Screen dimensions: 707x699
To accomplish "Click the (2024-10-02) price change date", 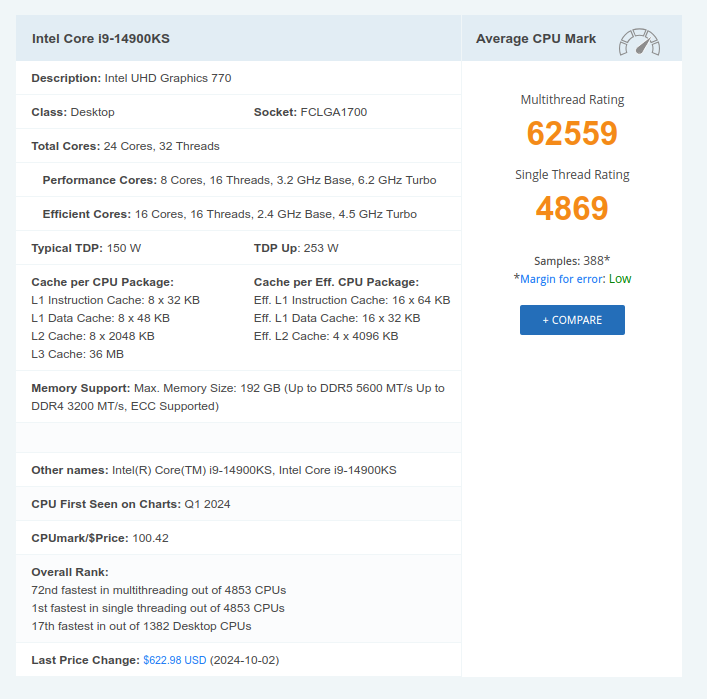I will click(x=244, y=660).
